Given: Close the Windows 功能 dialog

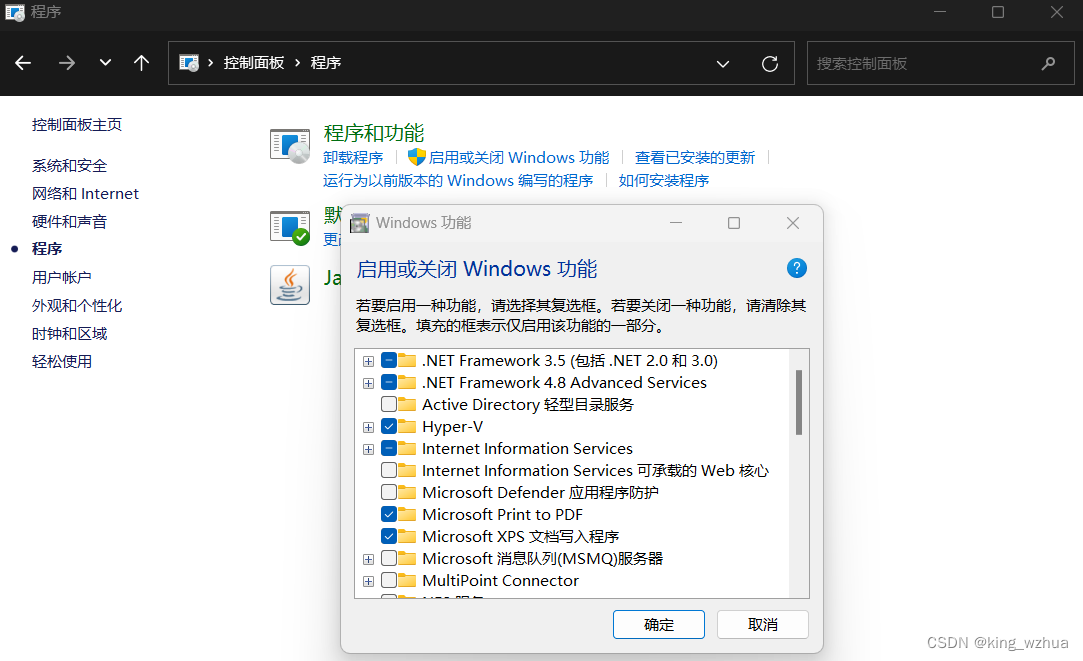Looking at the screenshot, I should [793, 223].
